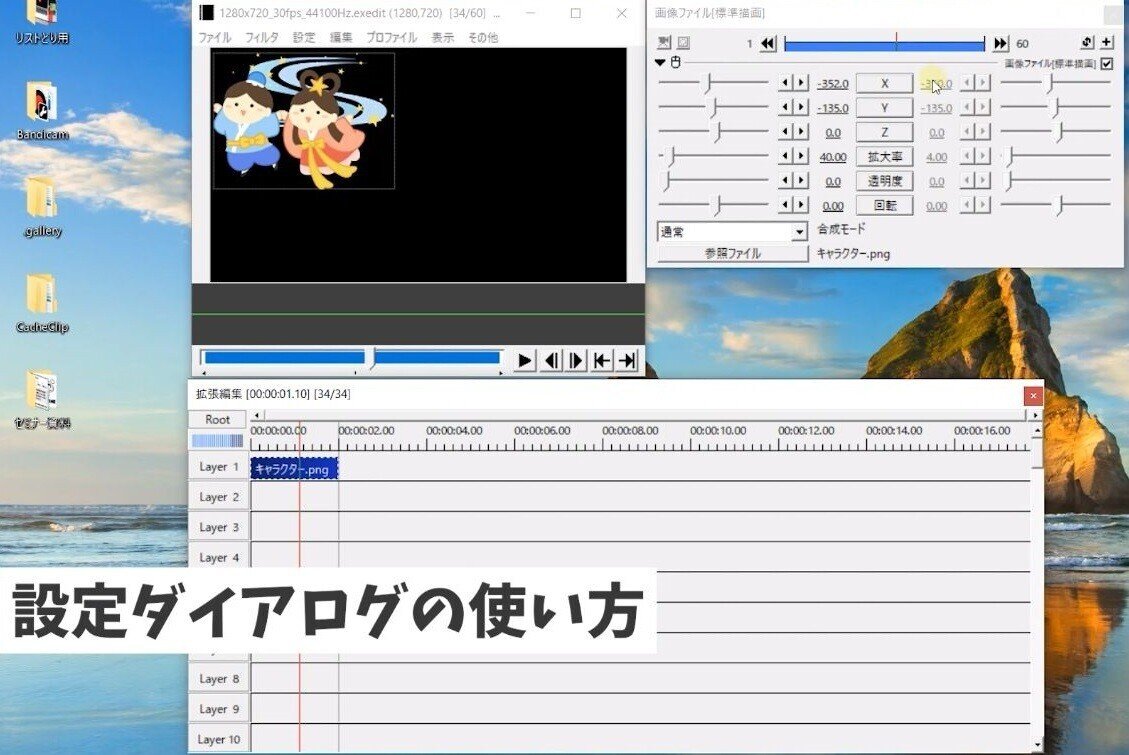The height and width of the screenshot is (755, 1129).
Task: Click the 参照ファイル button
Action: 731,254
